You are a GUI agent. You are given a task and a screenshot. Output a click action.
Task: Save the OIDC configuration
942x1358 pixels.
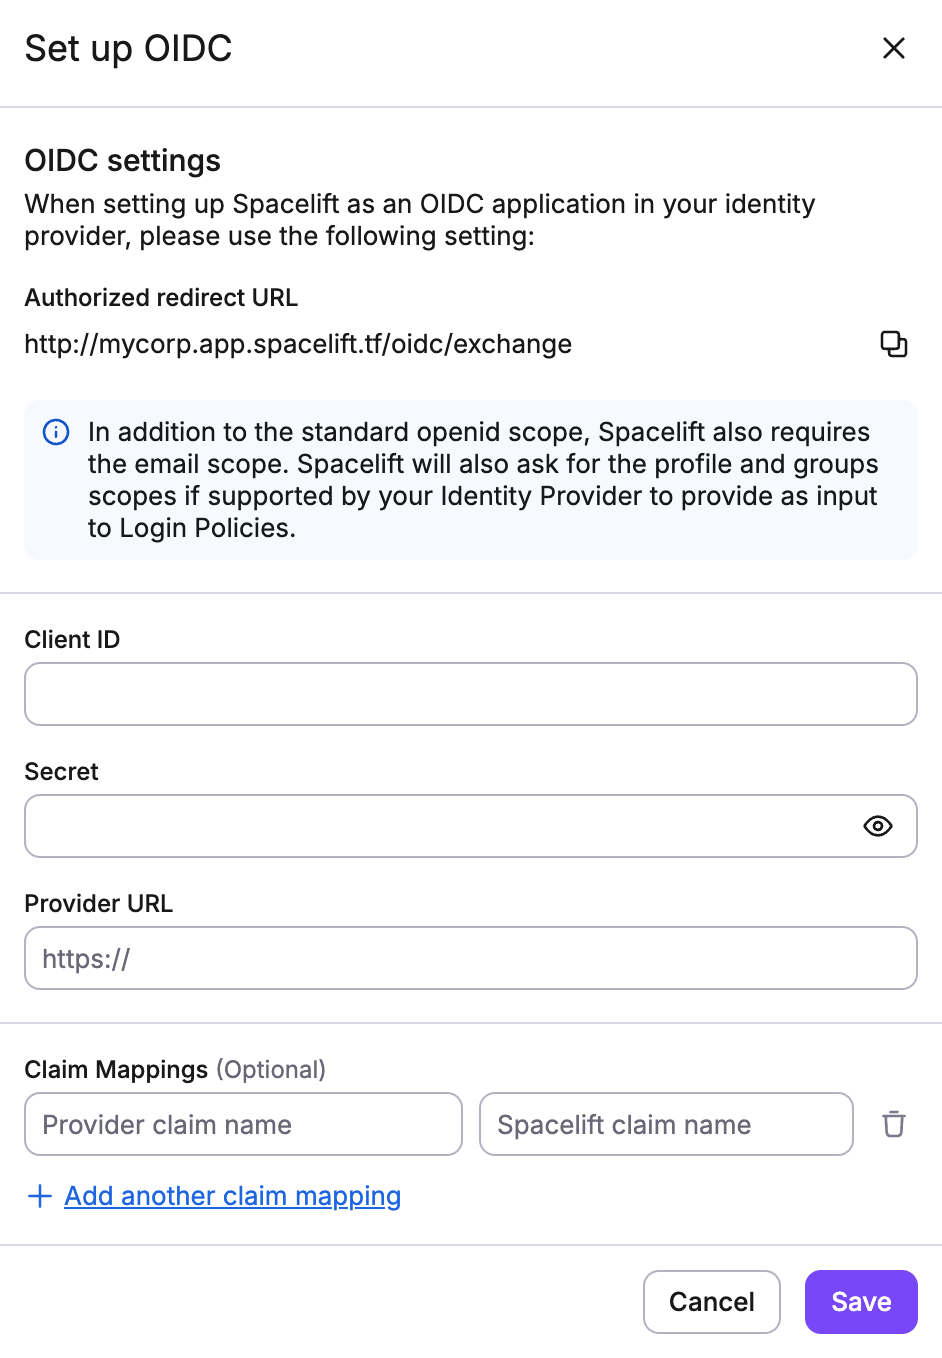[x=860, y=1301]
